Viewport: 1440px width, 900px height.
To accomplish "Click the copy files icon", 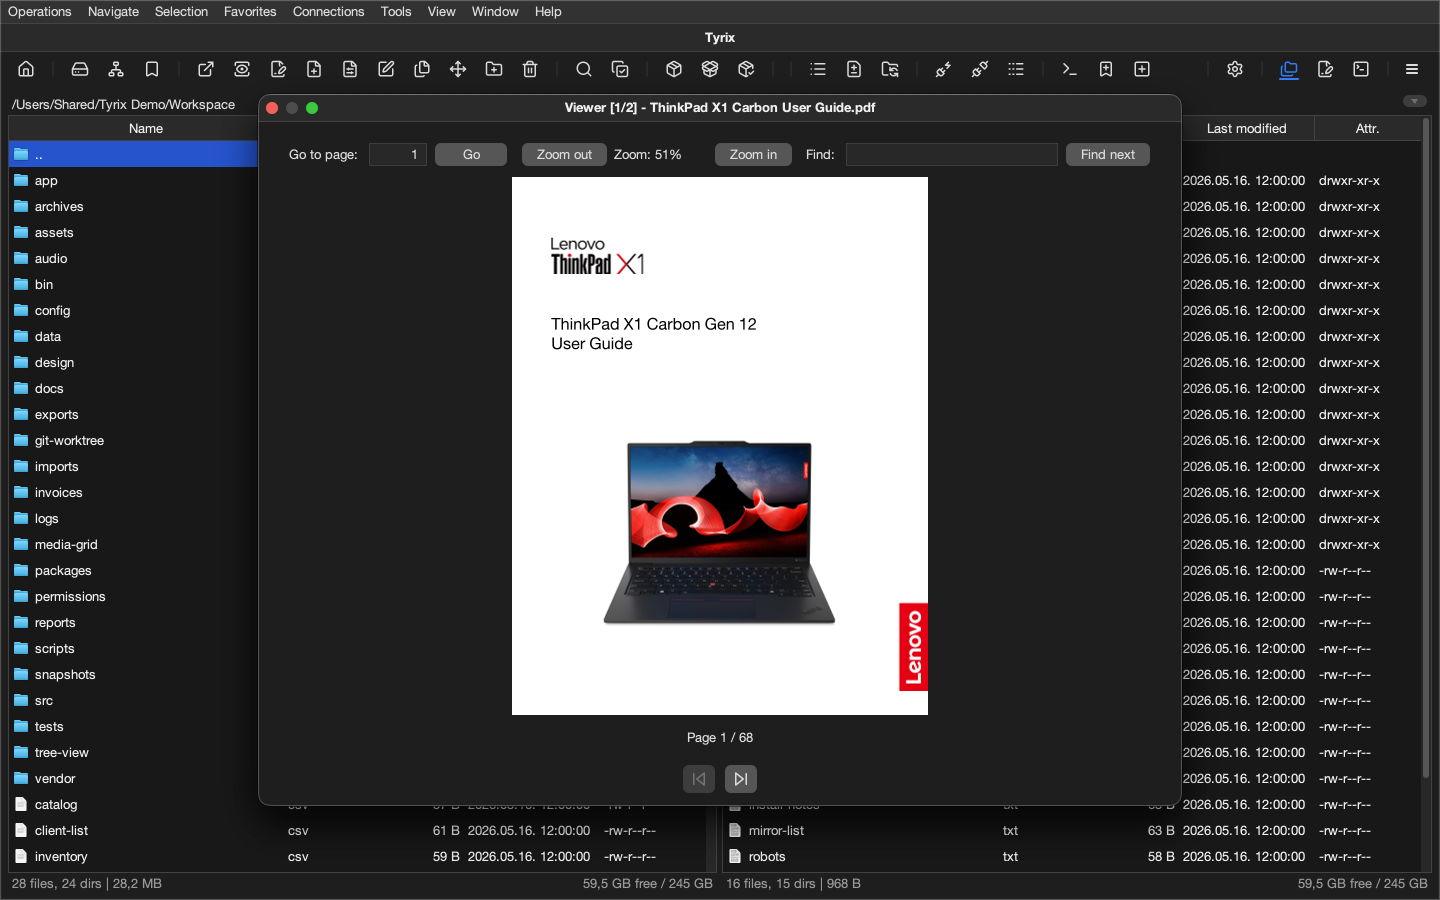I will click(x=422, y=69).
